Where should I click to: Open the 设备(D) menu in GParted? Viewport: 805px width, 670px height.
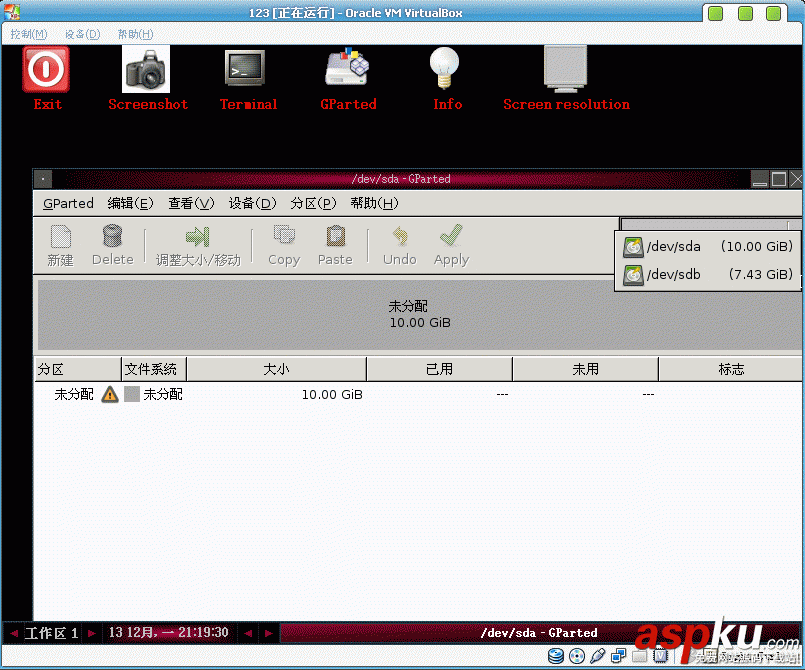point(252,203)
